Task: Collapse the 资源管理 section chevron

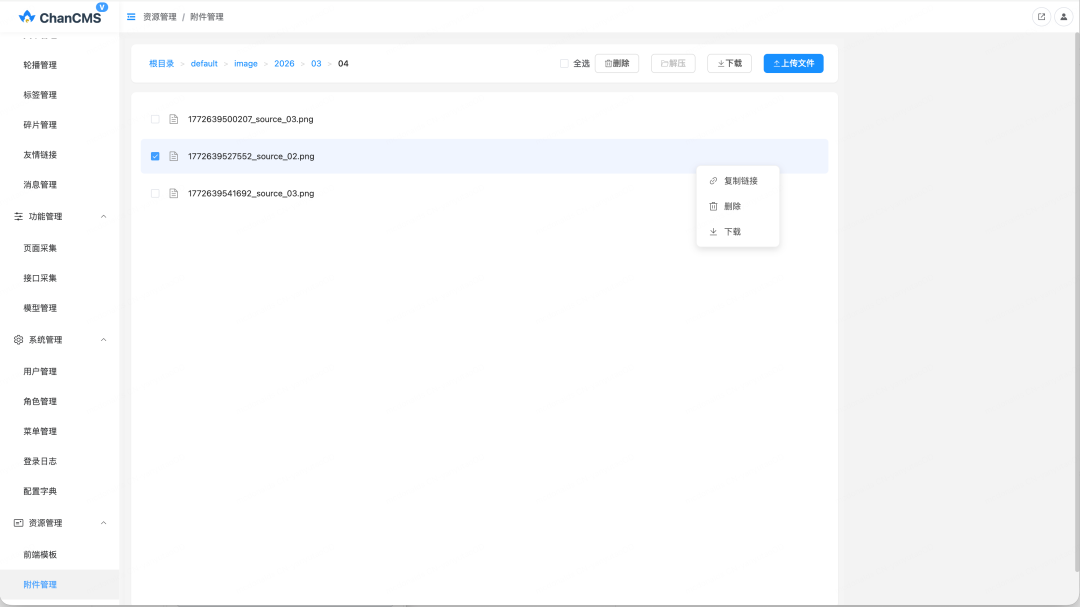Action: tap(103, 523)
